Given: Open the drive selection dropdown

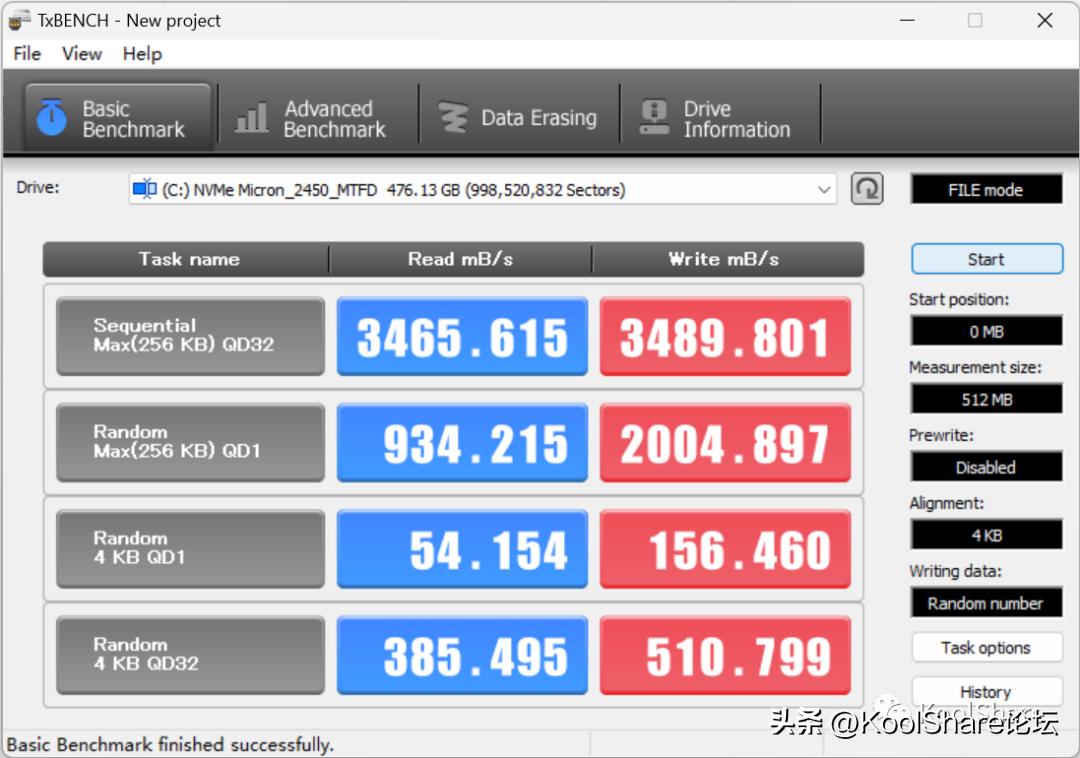Looking at the screenshot, I should tap(823, 189).
